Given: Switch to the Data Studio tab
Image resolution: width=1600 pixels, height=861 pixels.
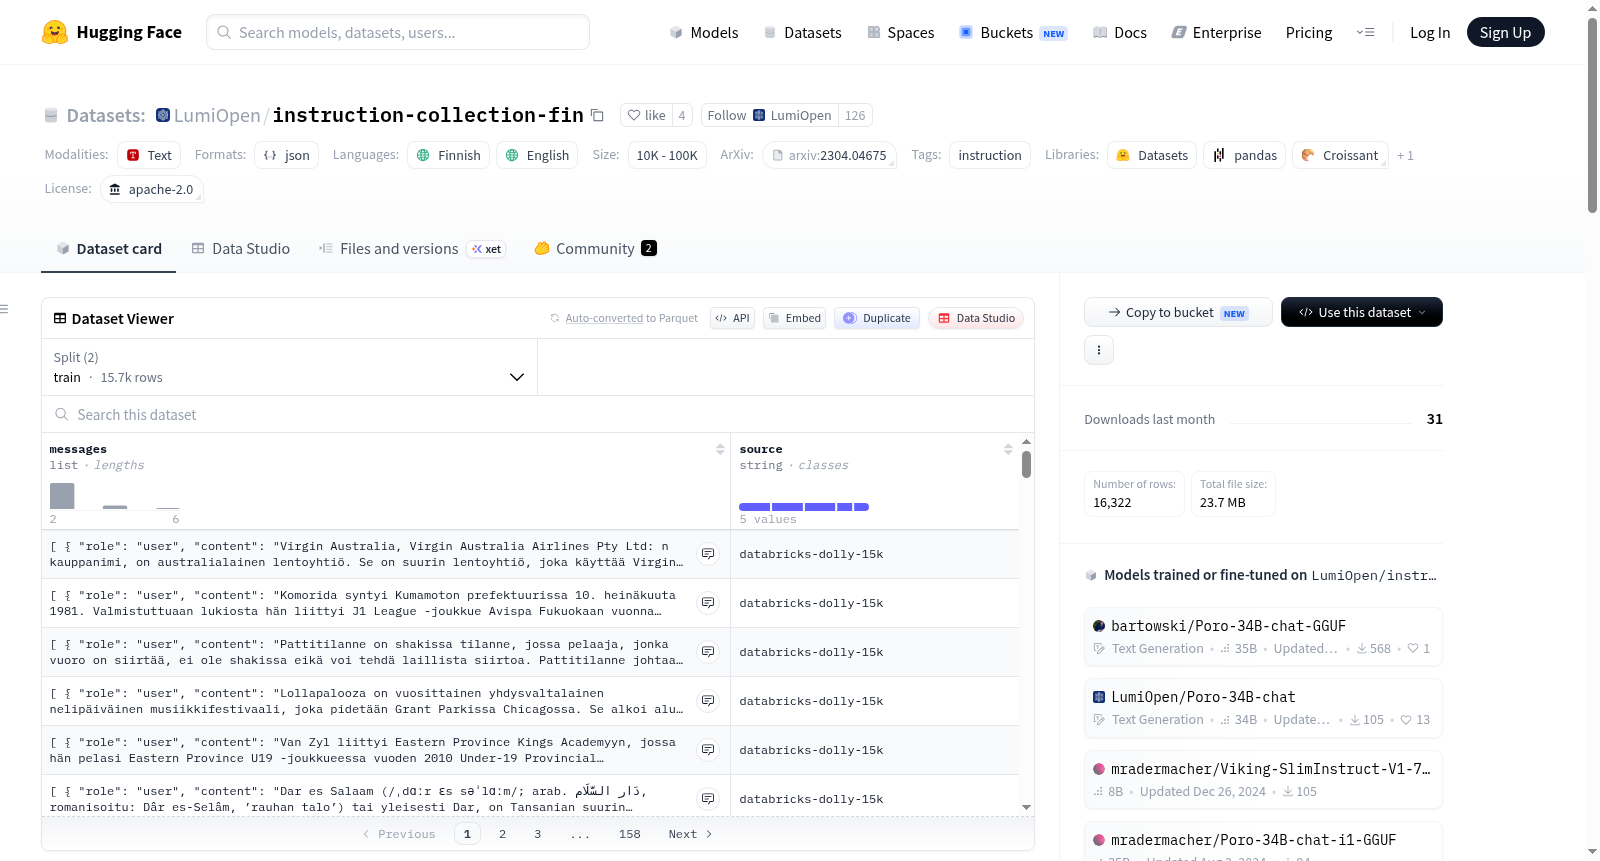Looking at the screenshot, I should pos(241,248).
